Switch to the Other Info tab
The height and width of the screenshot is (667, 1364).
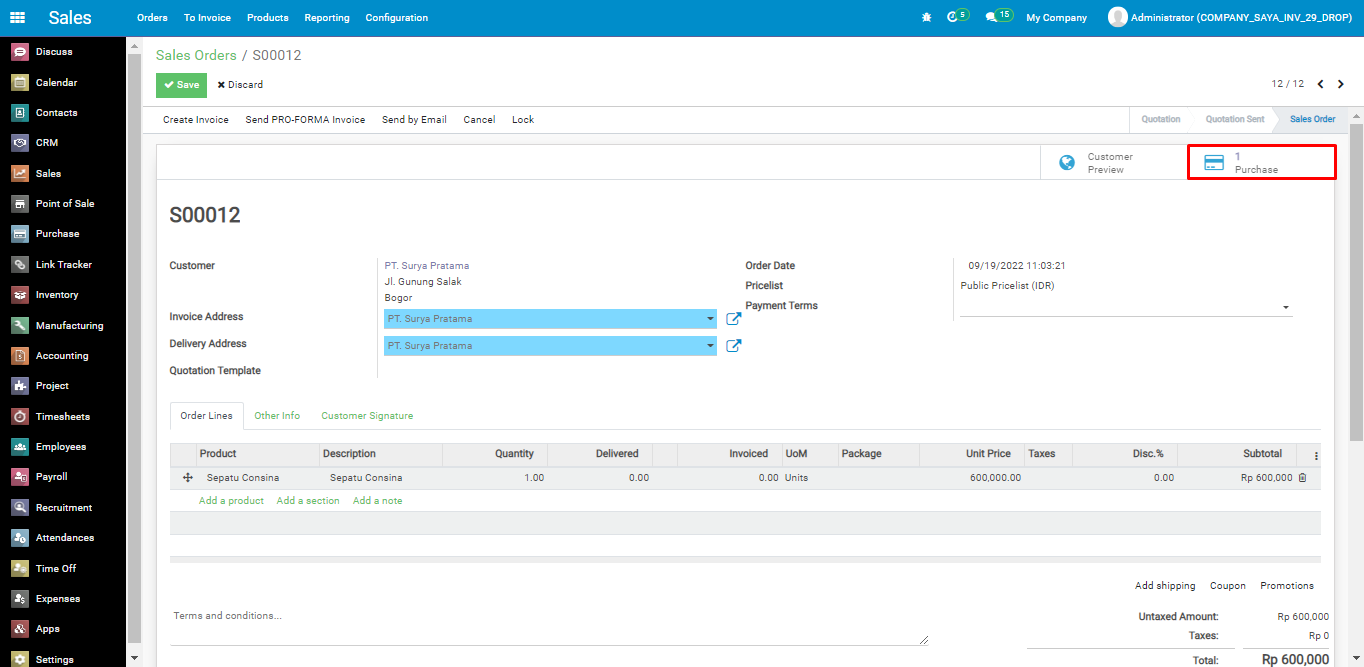pos(277,416)
